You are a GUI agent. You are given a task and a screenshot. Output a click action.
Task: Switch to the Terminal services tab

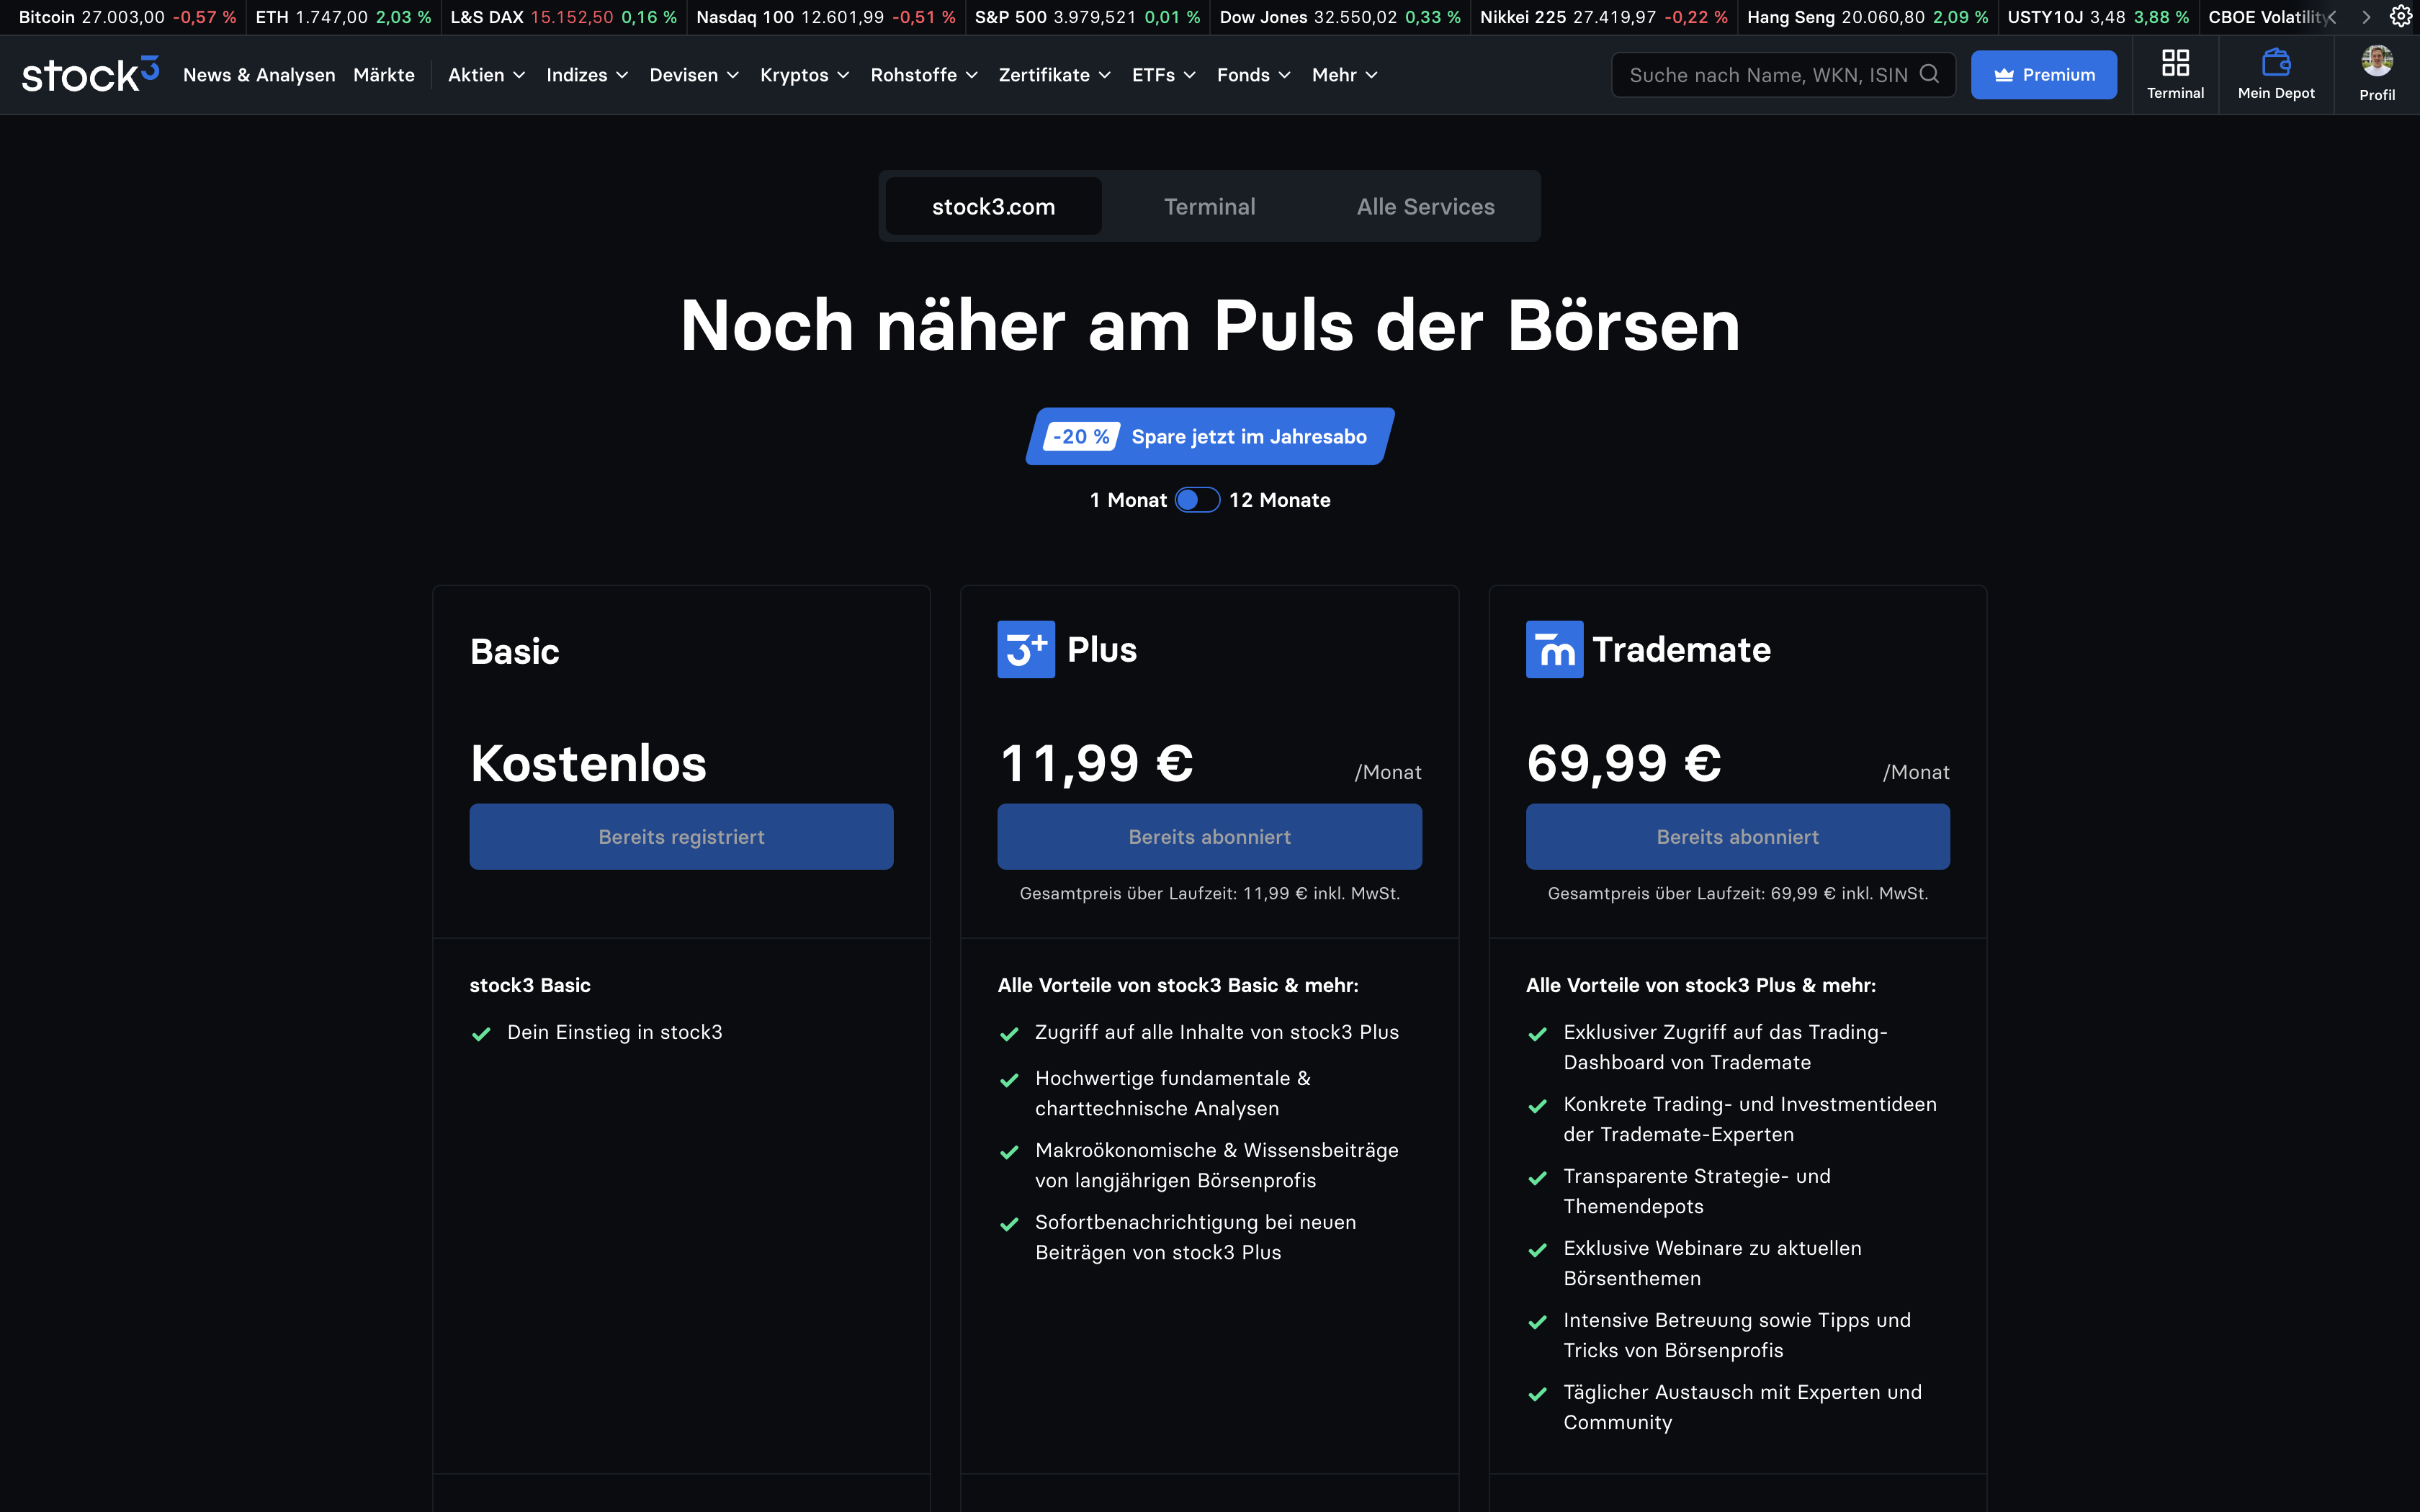coord(1209,206)
